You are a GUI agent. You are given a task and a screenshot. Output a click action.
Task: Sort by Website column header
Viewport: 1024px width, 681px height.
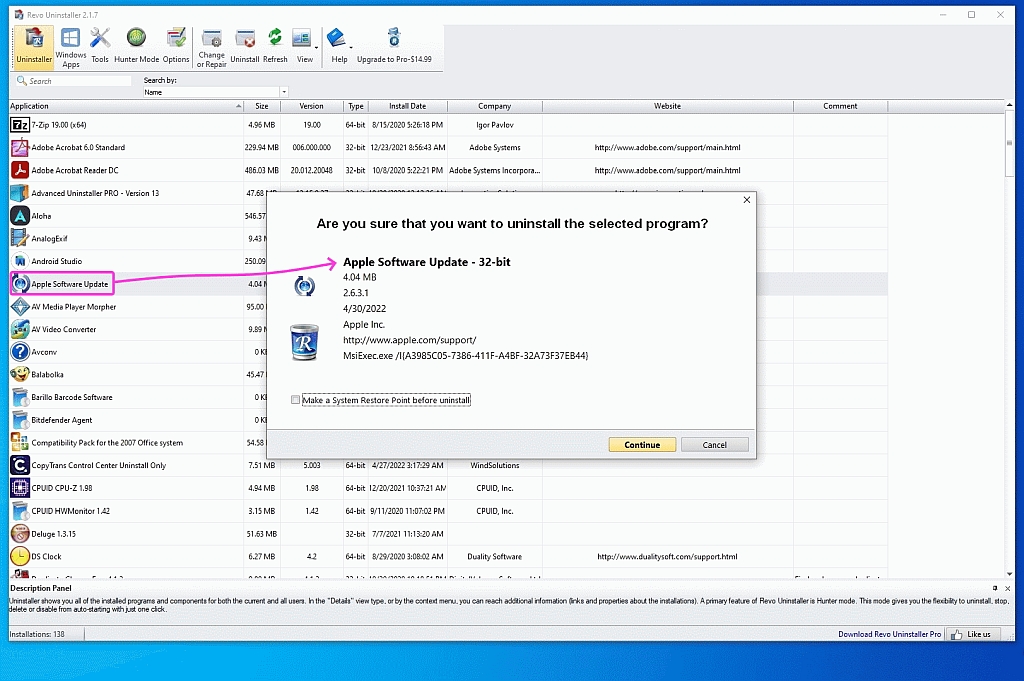point(667,106)
